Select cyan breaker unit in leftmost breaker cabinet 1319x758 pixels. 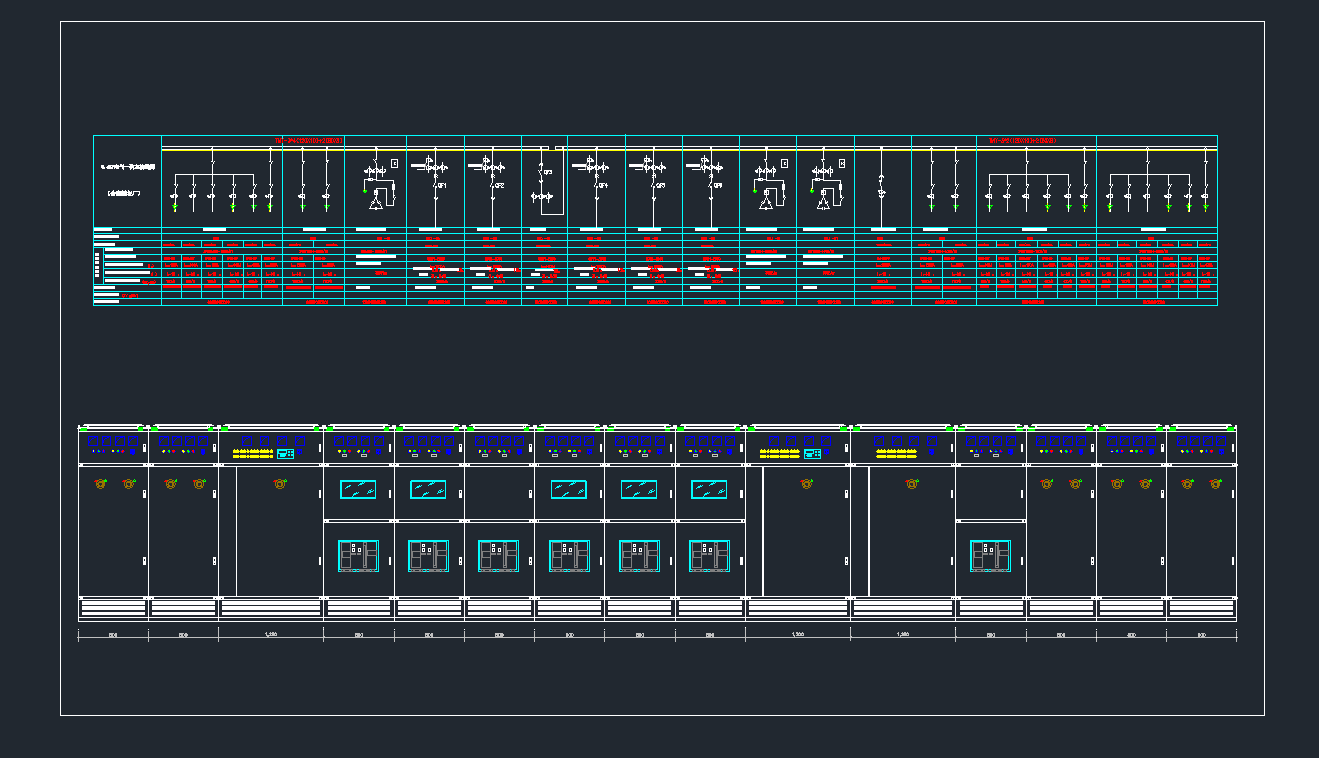[358, 556]
